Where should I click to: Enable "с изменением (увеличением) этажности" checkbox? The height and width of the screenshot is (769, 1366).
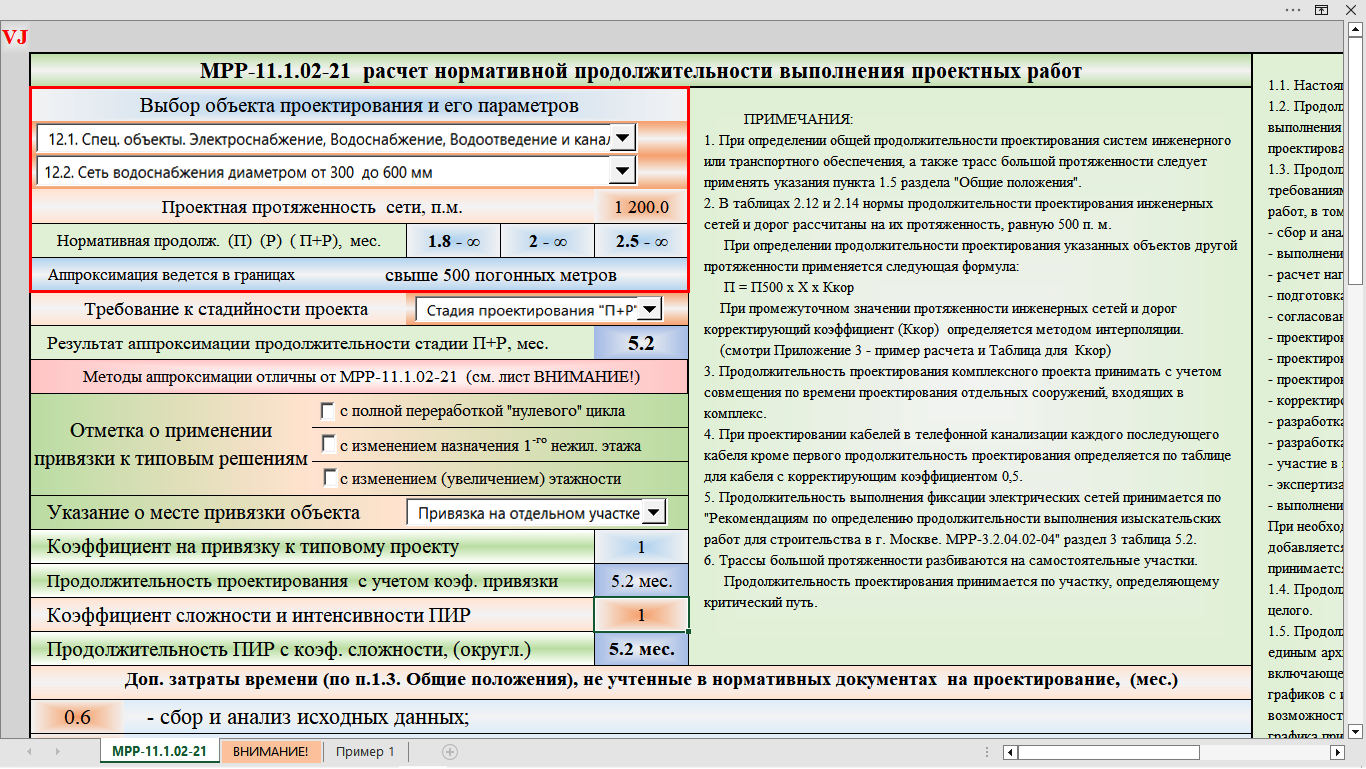(x=327, y=478)
